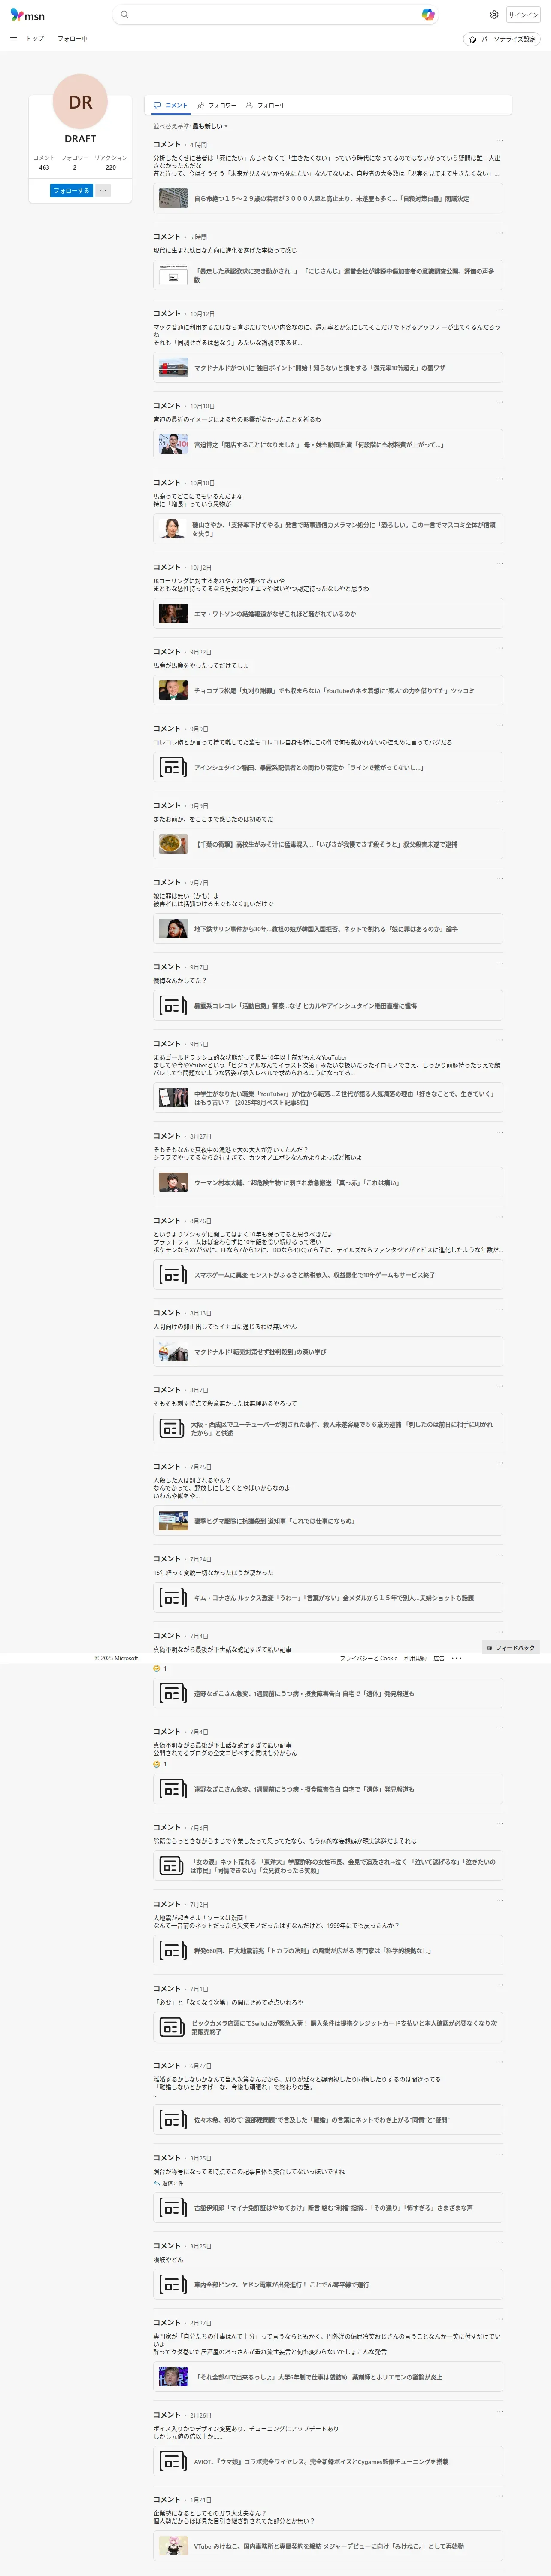Screen dimensions: 551x2576
Task: Open the settings gear icon
Action: pyautogui.click(x=494, y=15)
